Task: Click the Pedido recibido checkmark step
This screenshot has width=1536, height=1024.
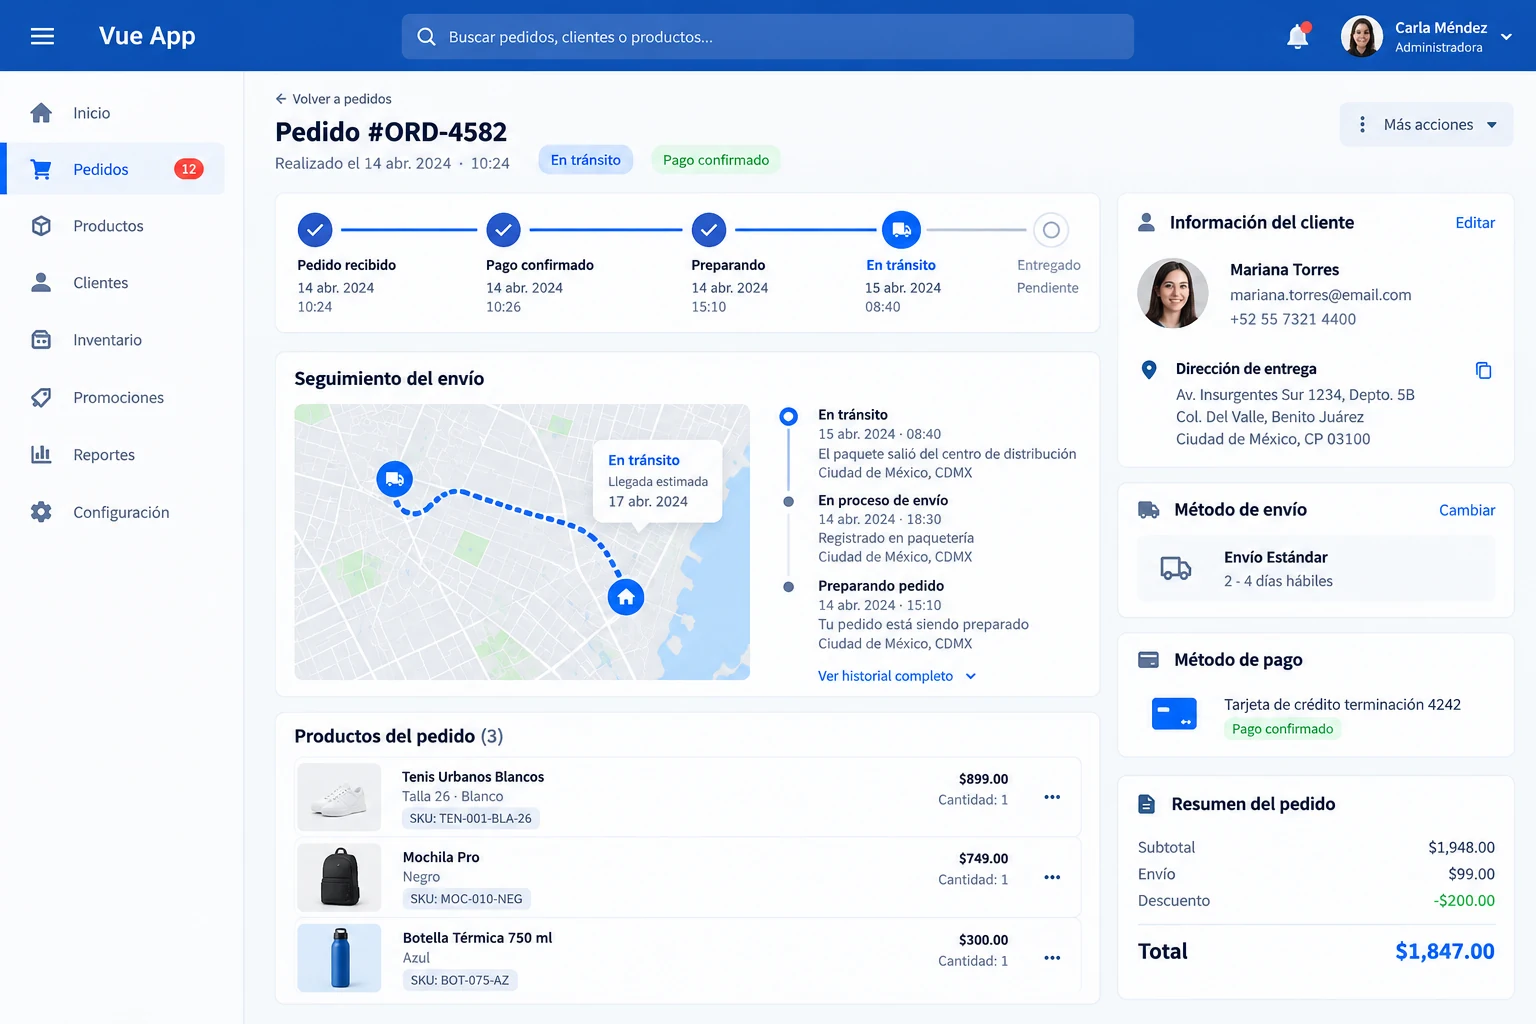Action: pyautogui.click(x=315, y=230)
